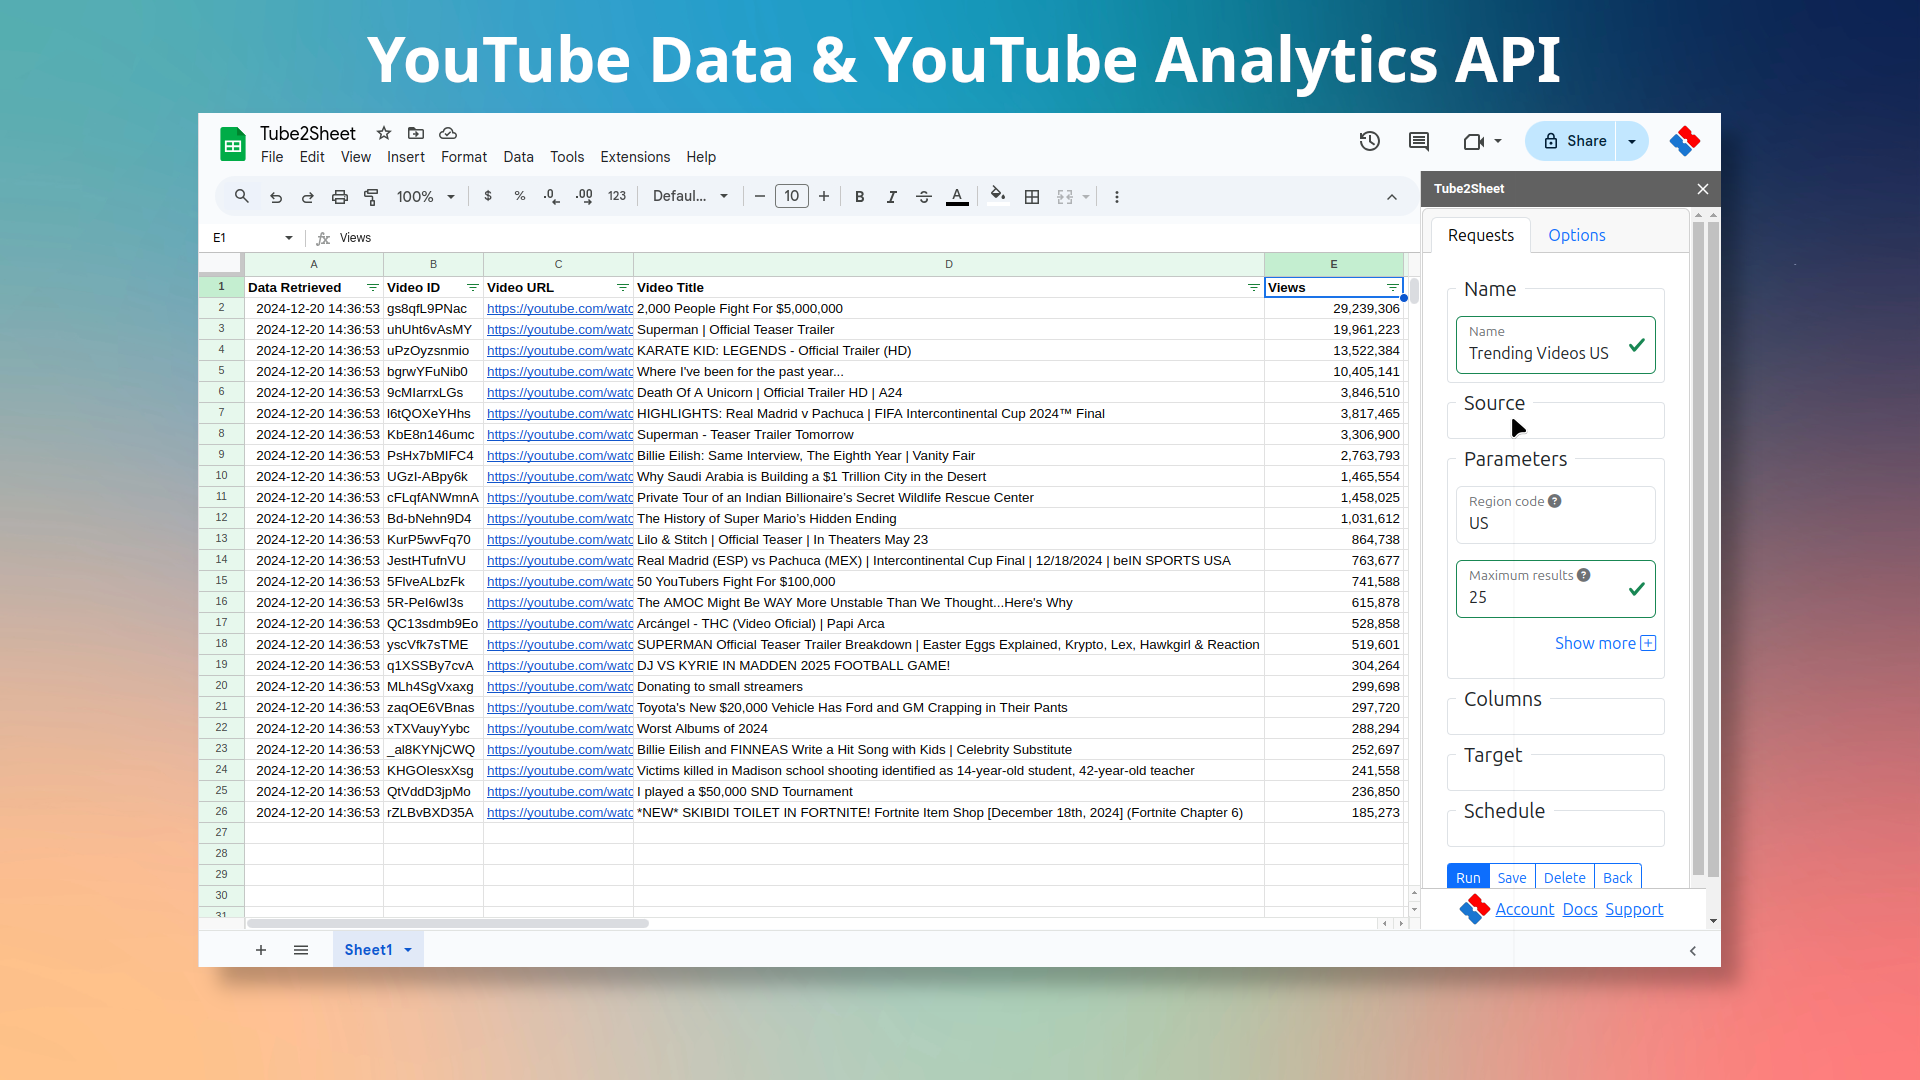Click the merge cells icon
The height and width of the screenshot is (1080, 1920).
pos(1065,197)
